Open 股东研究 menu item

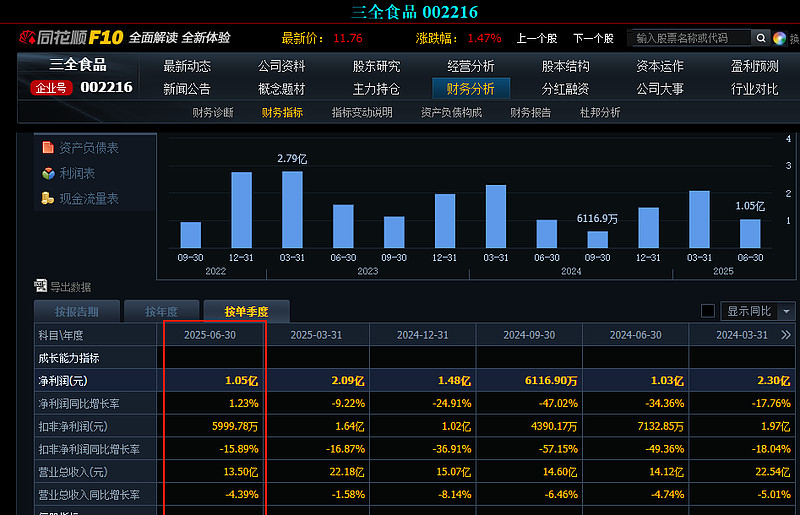(x=376, y=66)
